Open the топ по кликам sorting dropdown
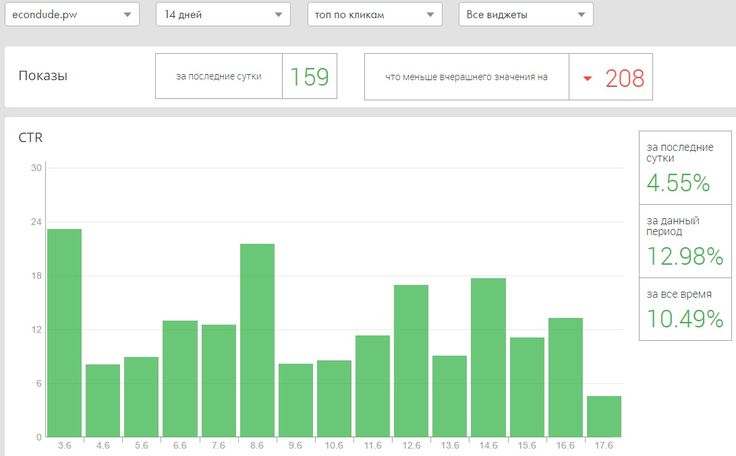736x456 pixels. [x=374, y=15]
